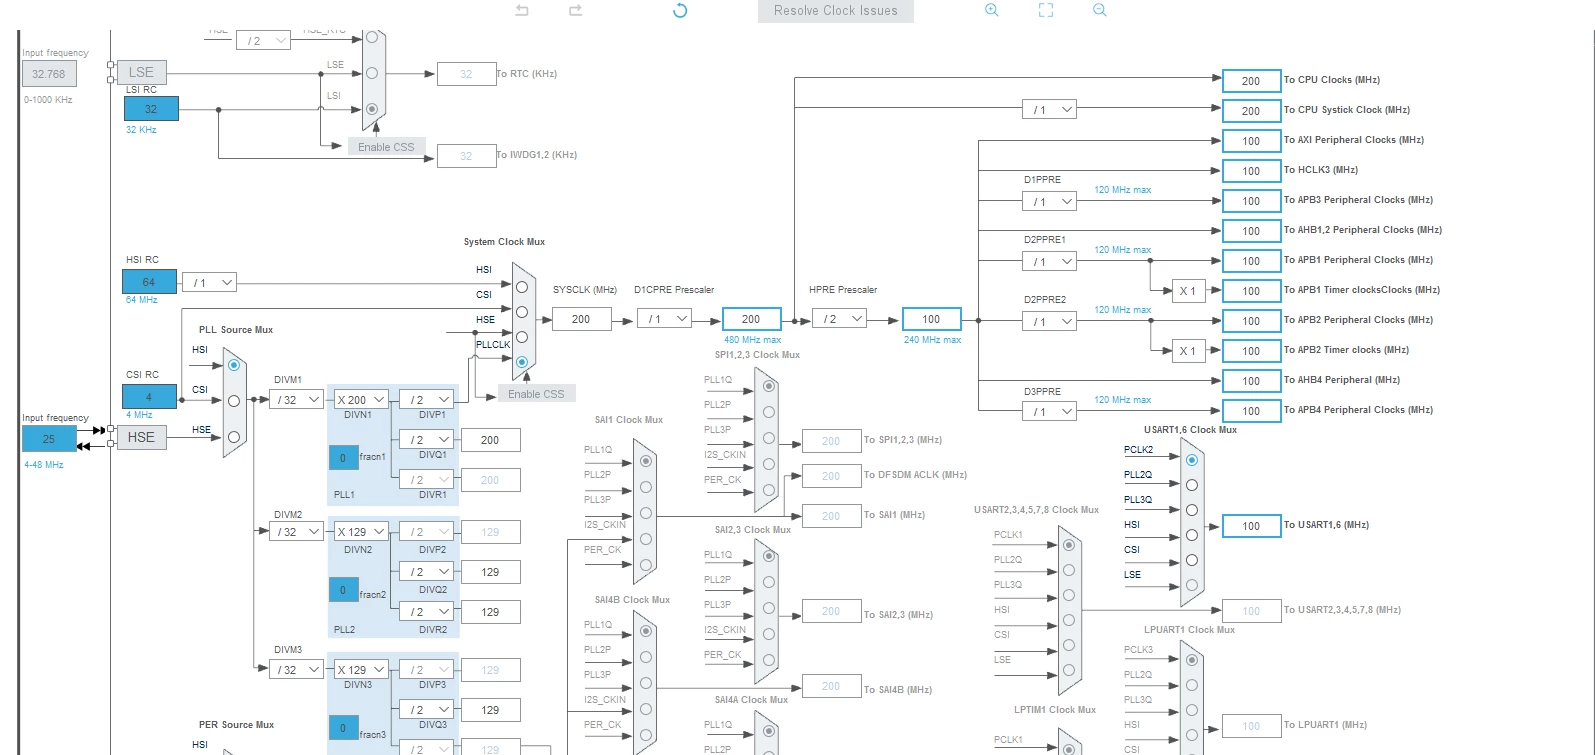Click the HSE oscillator block
Screen dimensions: 1595x755
(141, 437)
